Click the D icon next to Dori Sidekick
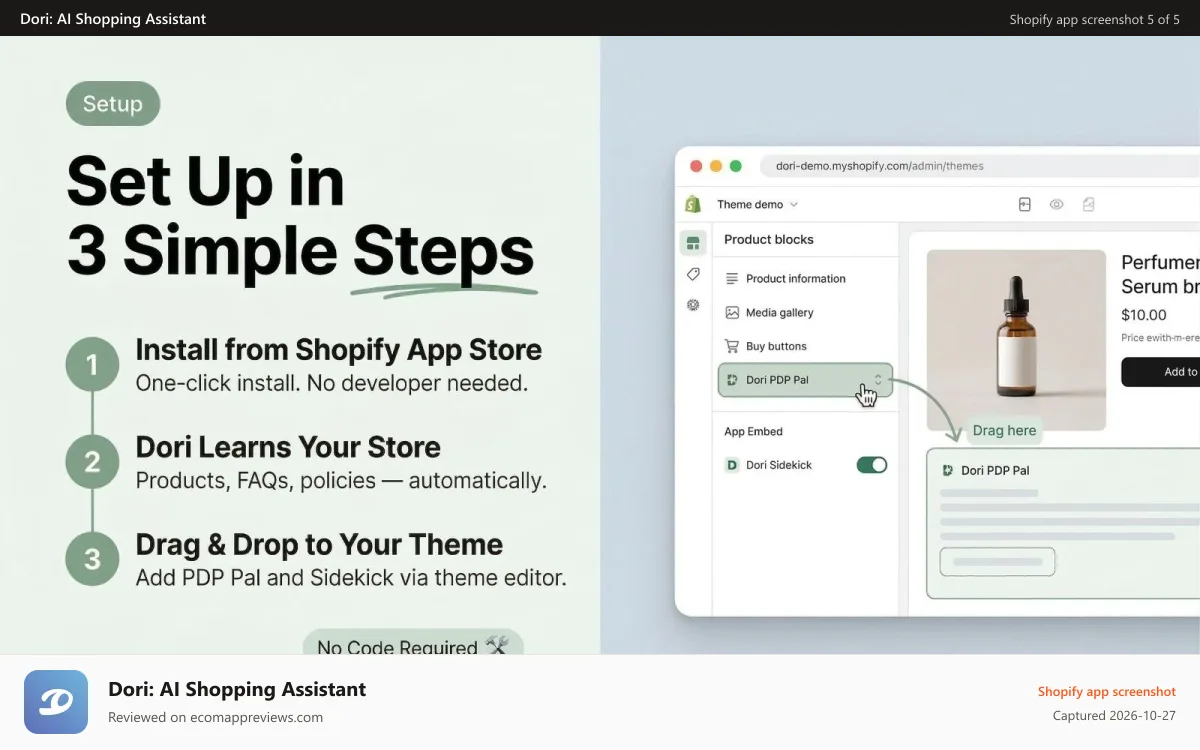The height and width of the screenshot is (750, 1200). point(732,465)
